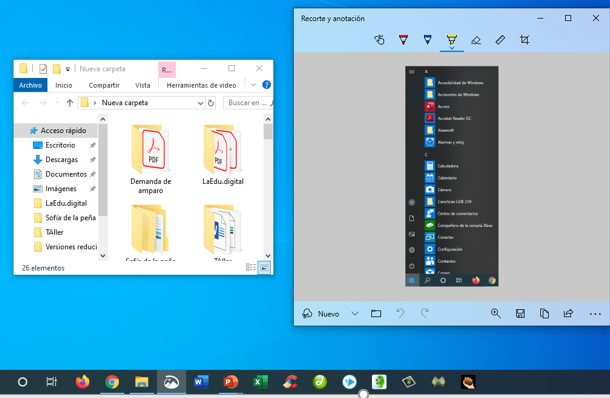This screenshot has width=610, height=398.
Task: Click the forward arrow in File Explorer
Action: [x=43, y=103]
